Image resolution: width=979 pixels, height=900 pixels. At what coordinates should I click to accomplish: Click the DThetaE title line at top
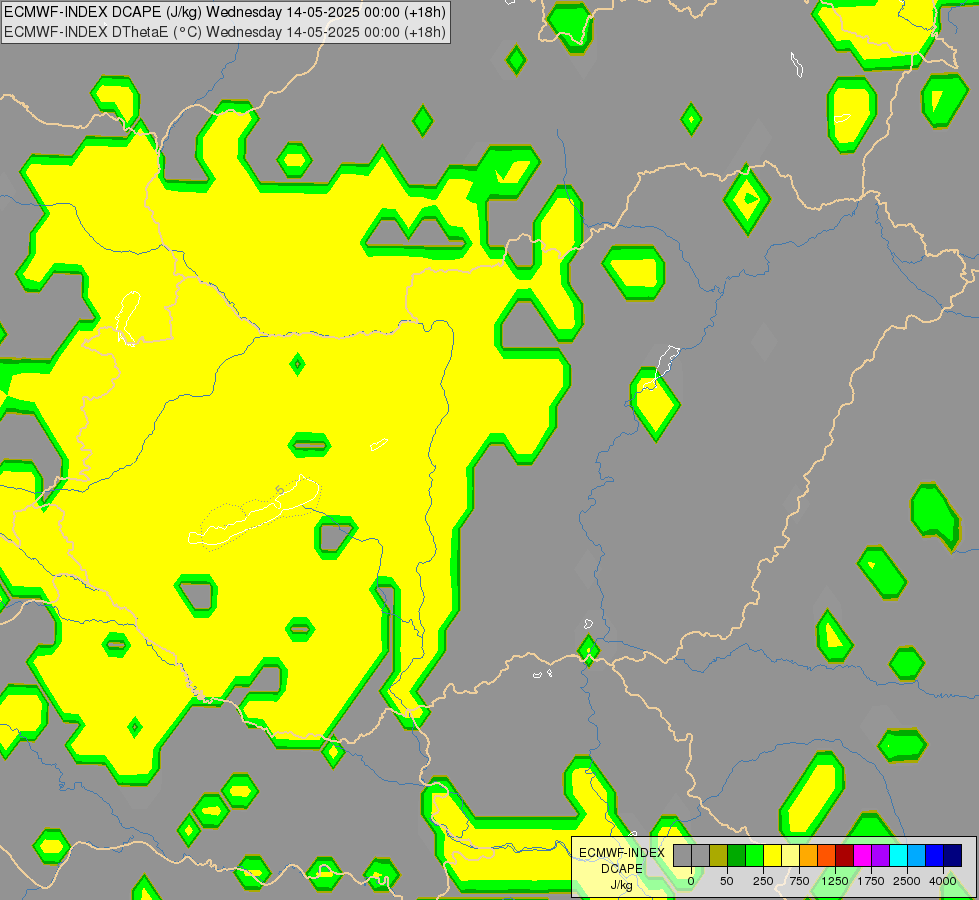tap(225, 32)
